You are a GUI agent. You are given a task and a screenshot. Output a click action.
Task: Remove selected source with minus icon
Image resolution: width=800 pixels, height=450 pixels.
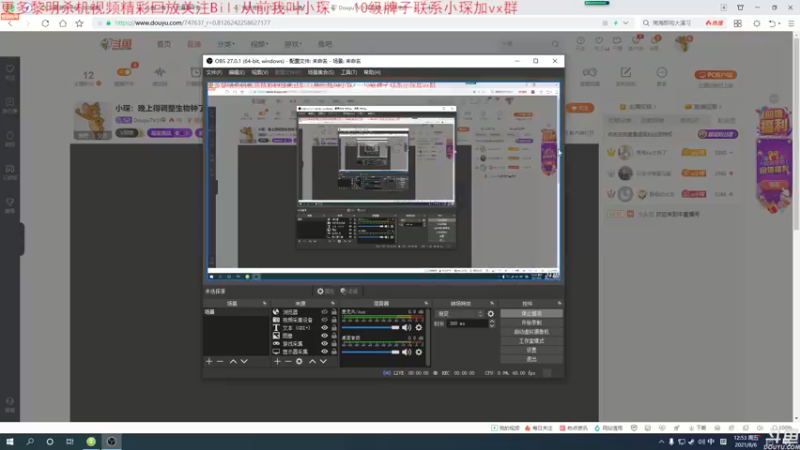[288, 361]
